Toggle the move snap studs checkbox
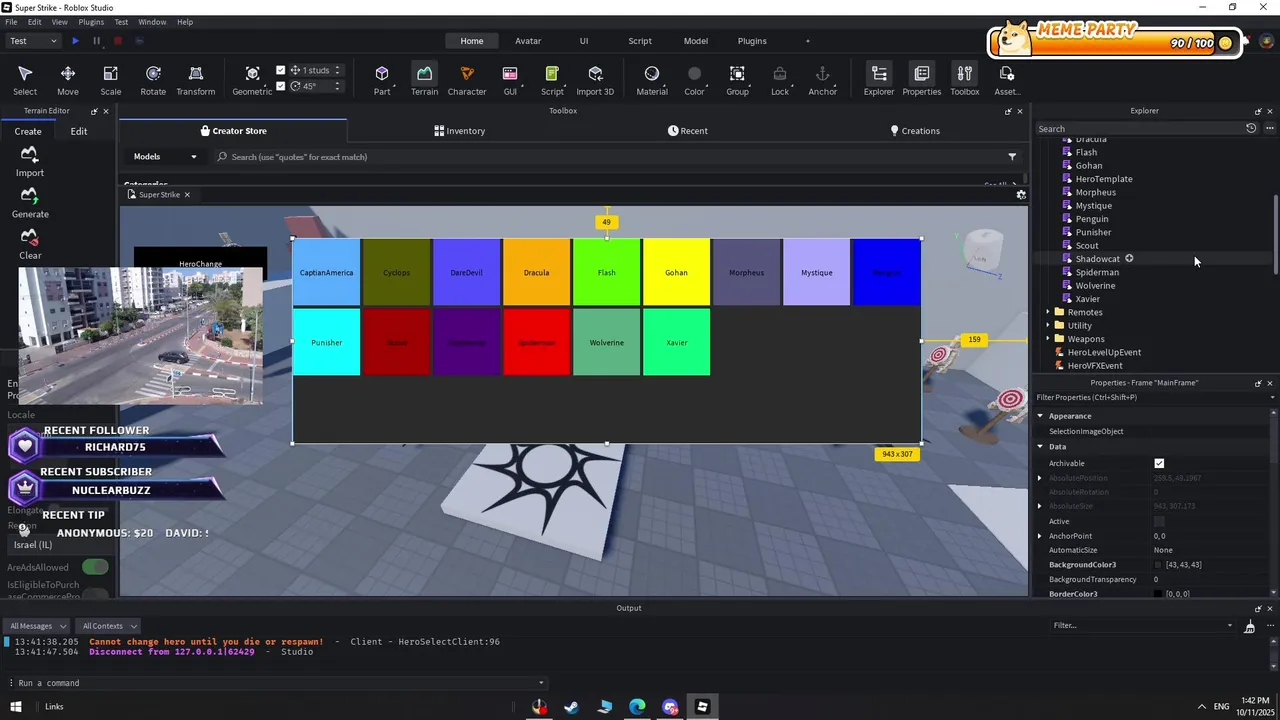This screenshot has width=1280, height=720. tap(281, 70)
